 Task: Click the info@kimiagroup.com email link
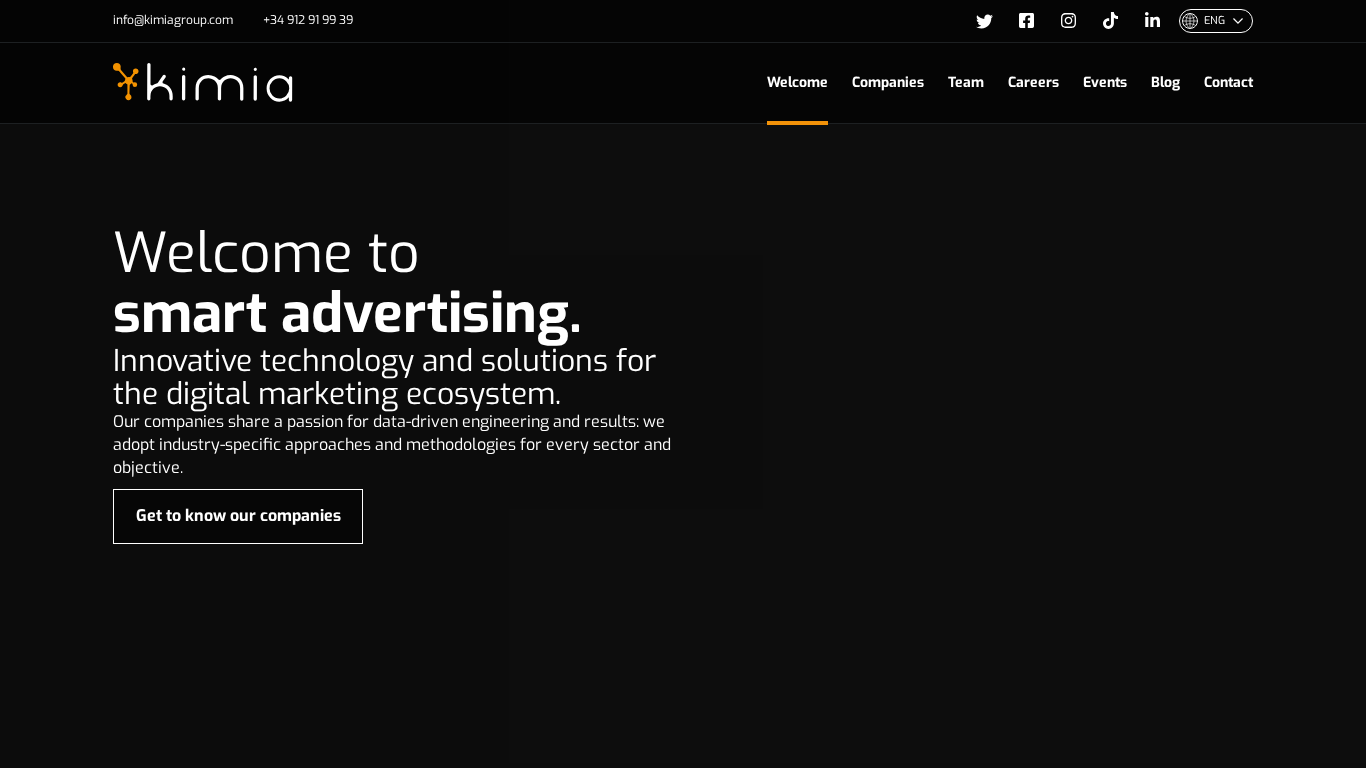173,20
